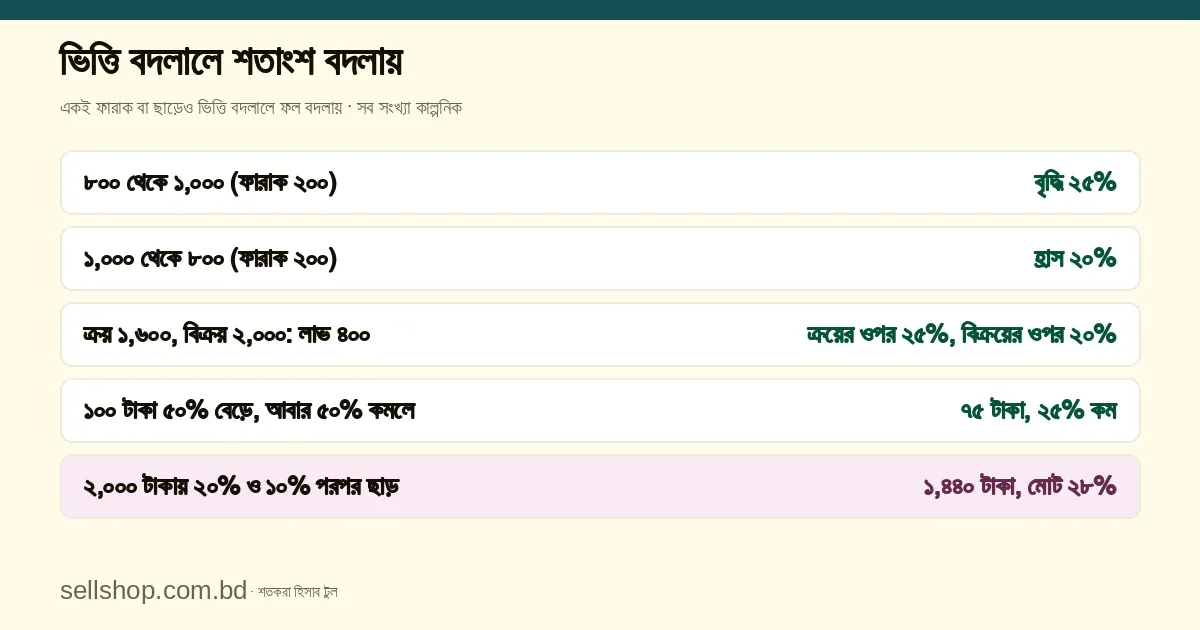1200x630 pixels.
Task: Select the highlighted row '২,০০০ টাকায় ২০% ও ১০% পরপর ছাড়'
Action: (600, 487)
